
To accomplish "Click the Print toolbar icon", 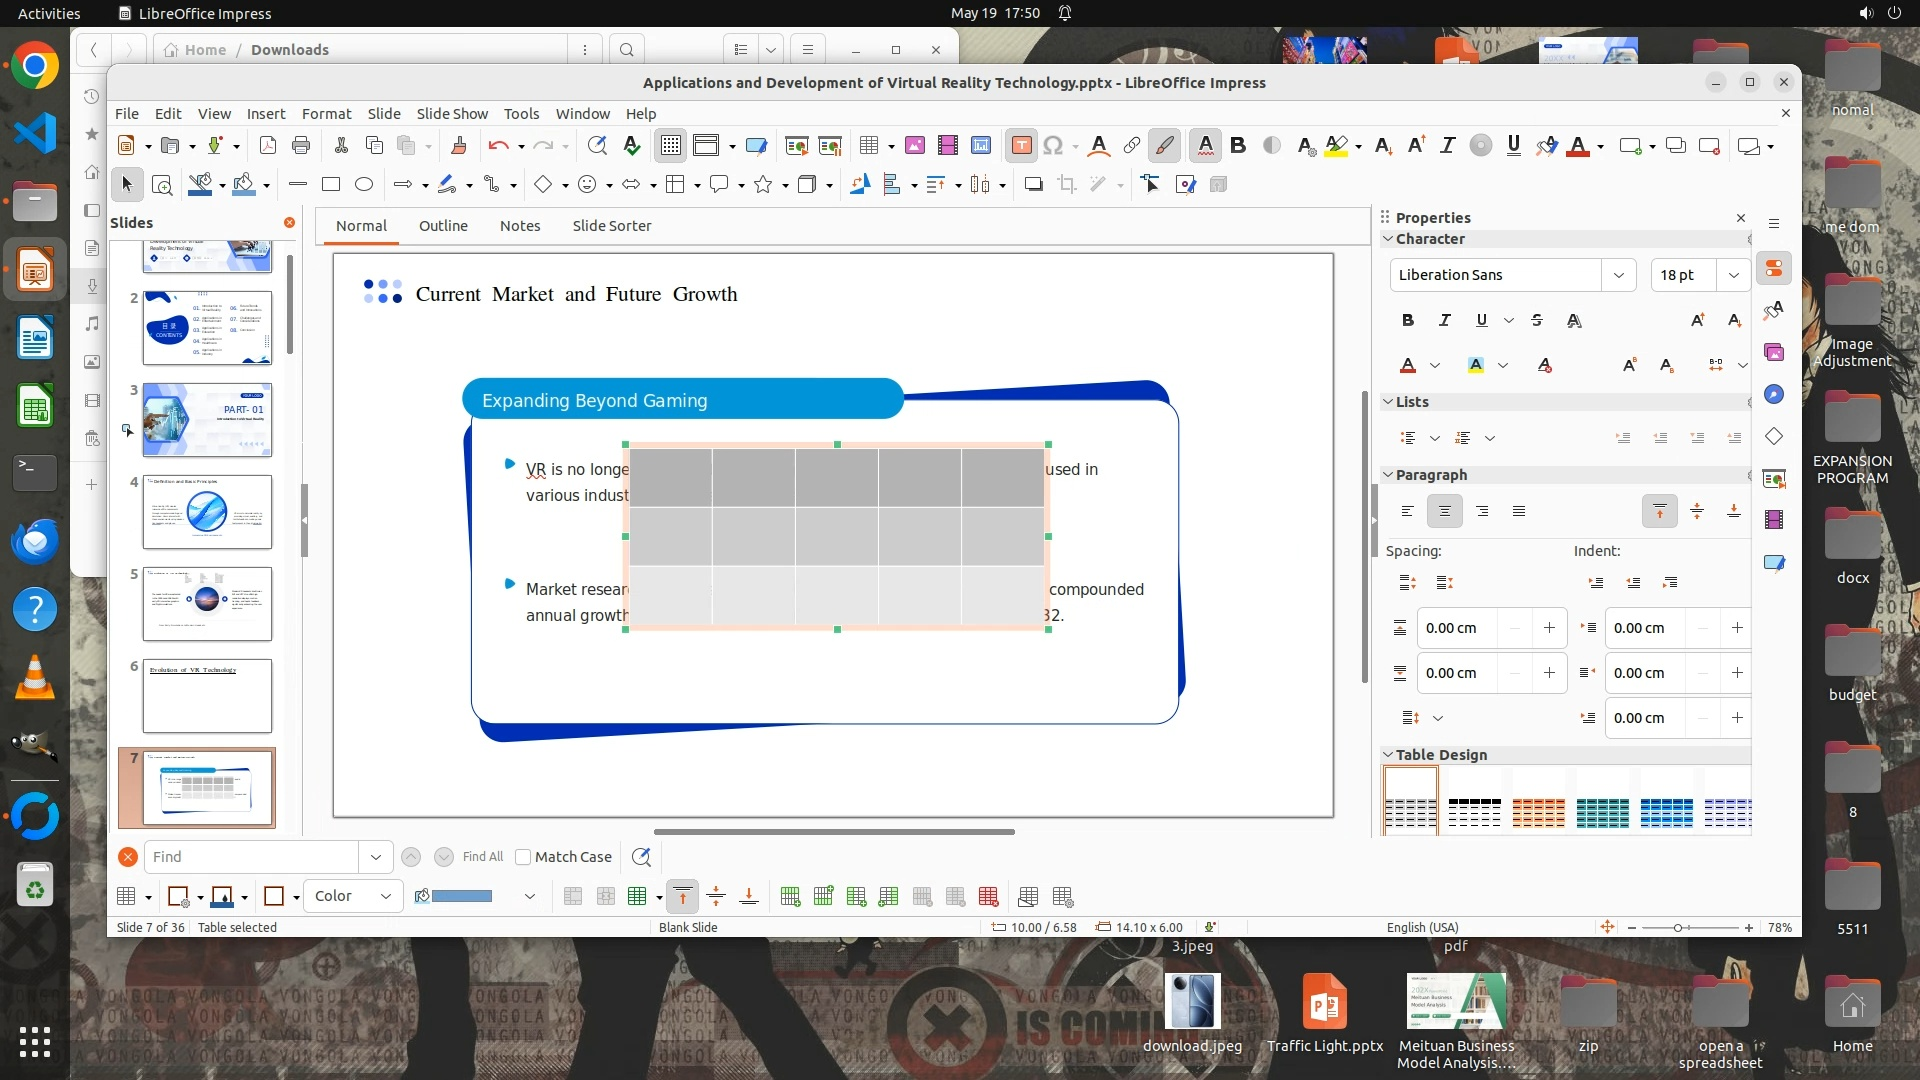I will pyautogui.click(x=301, y=146).
